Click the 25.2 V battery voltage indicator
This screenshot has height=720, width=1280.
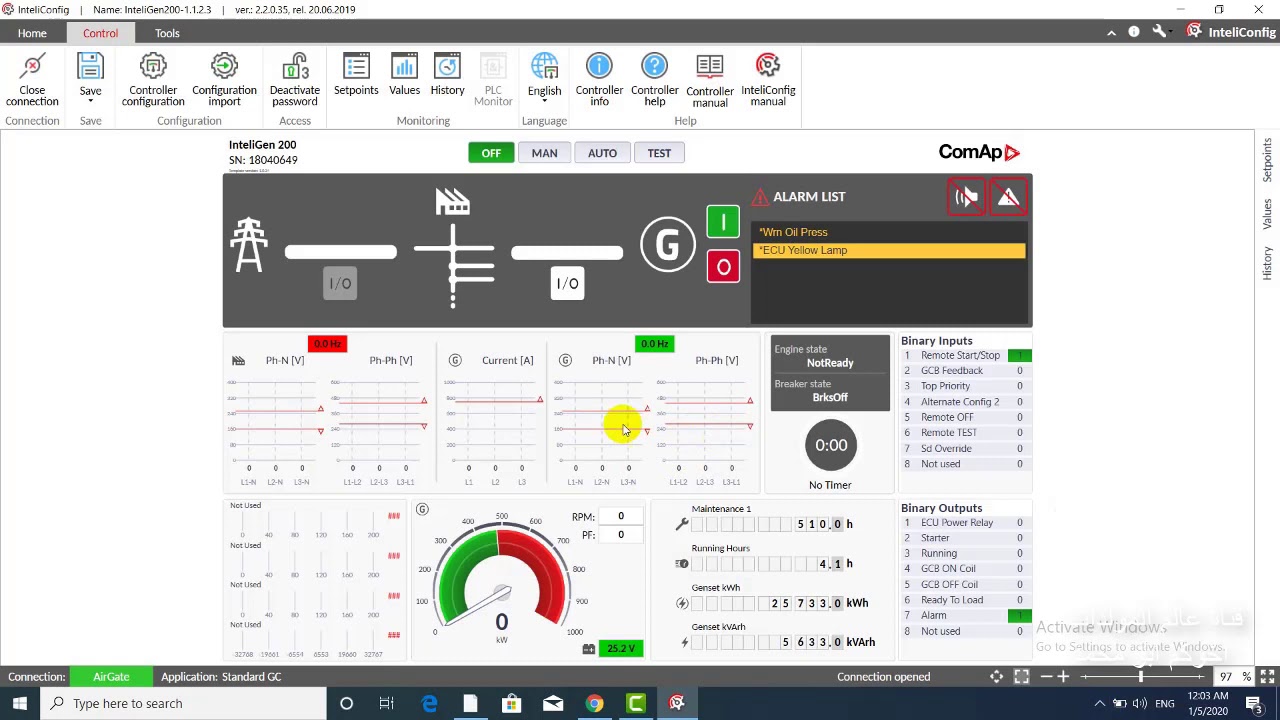620,649
